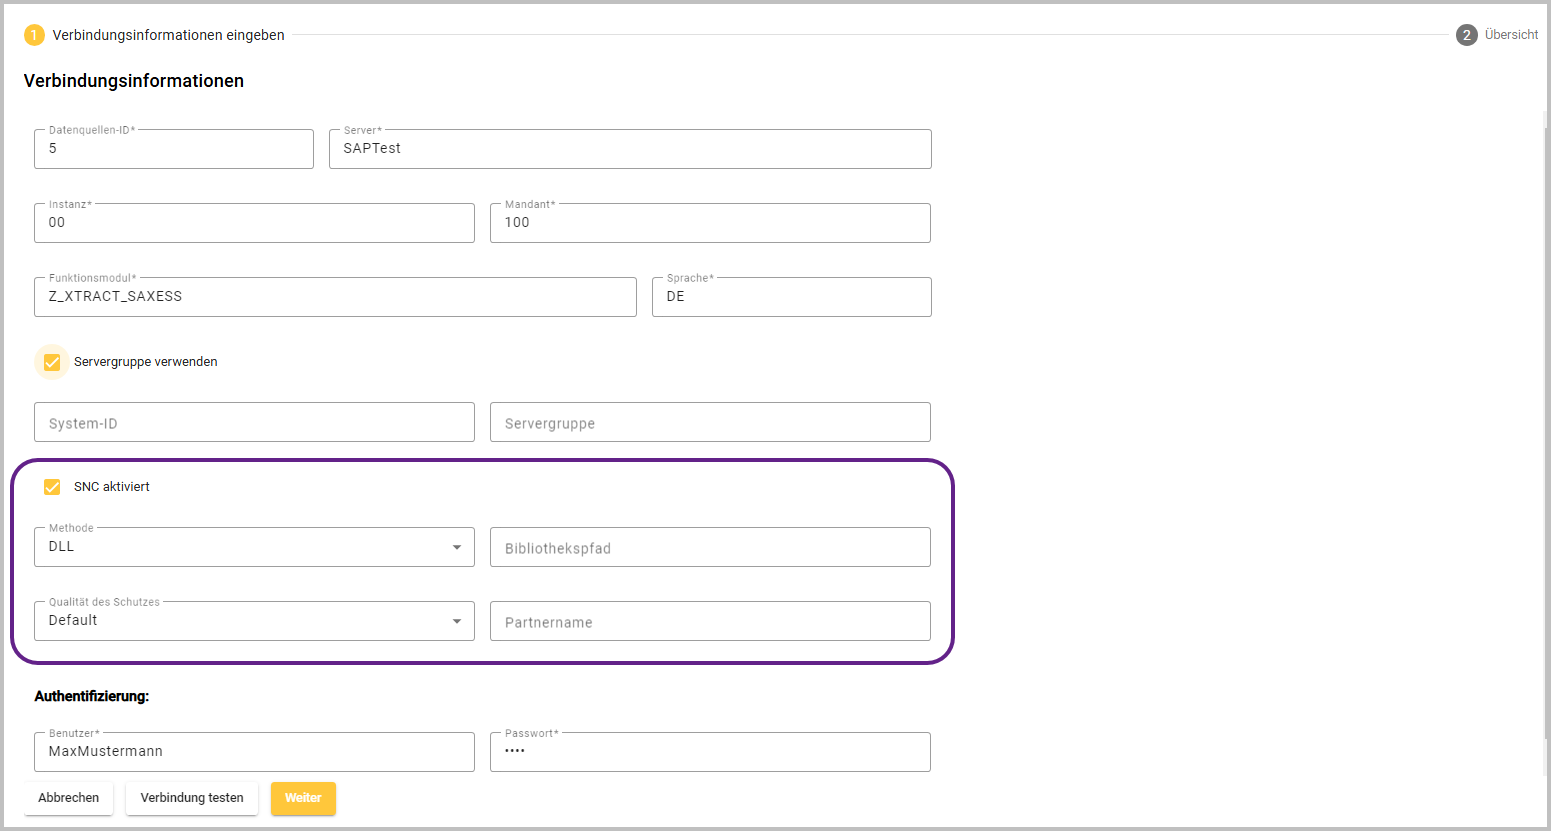The width and height of the screenshot is (1551, 831).
Task: Click Verbindung testen button
Action: (x=192, y=798)
